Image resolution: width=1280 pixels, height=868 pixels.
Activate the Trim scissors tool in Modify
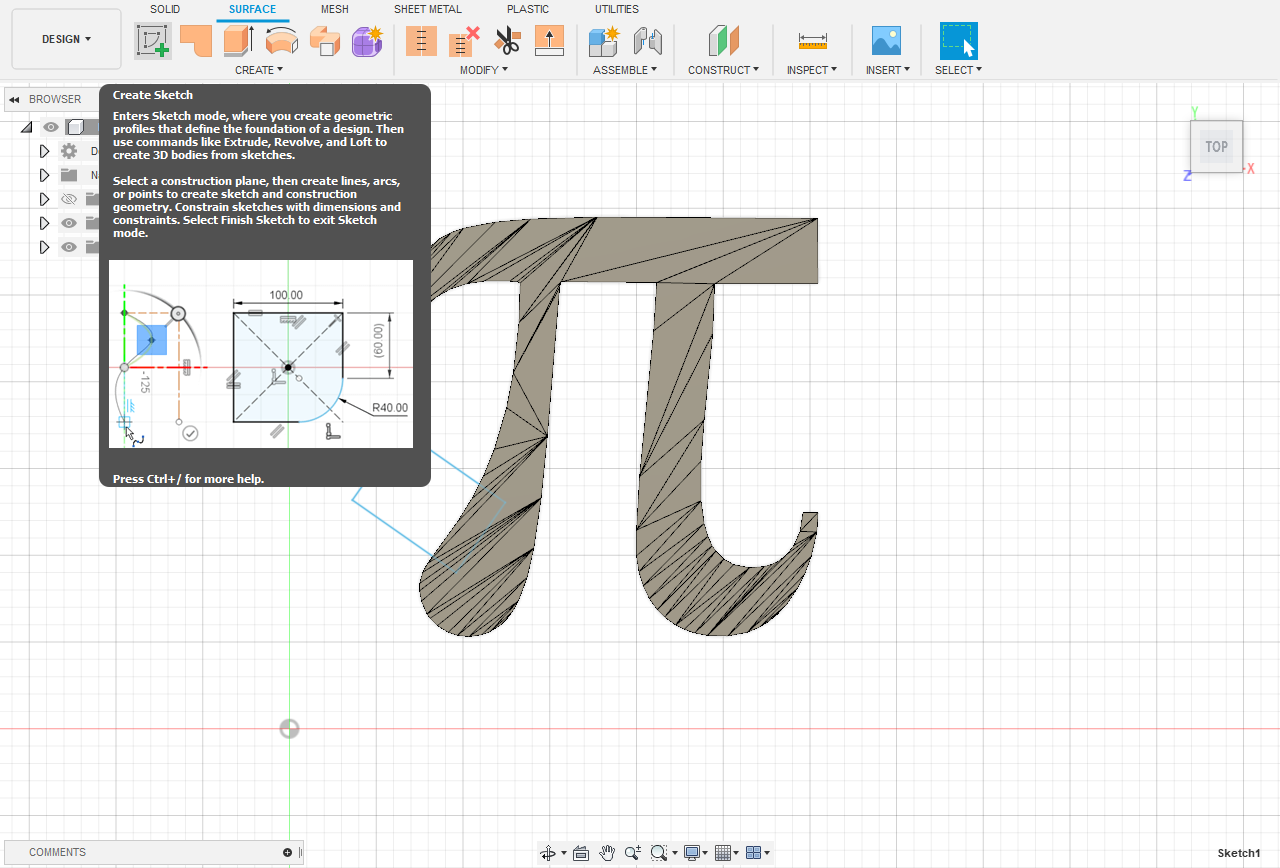(508, 40)
